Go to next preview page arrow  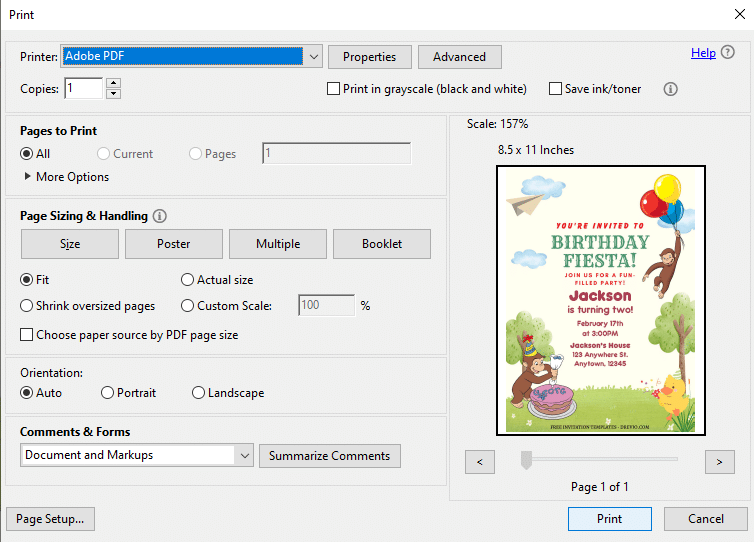(719, 462)
